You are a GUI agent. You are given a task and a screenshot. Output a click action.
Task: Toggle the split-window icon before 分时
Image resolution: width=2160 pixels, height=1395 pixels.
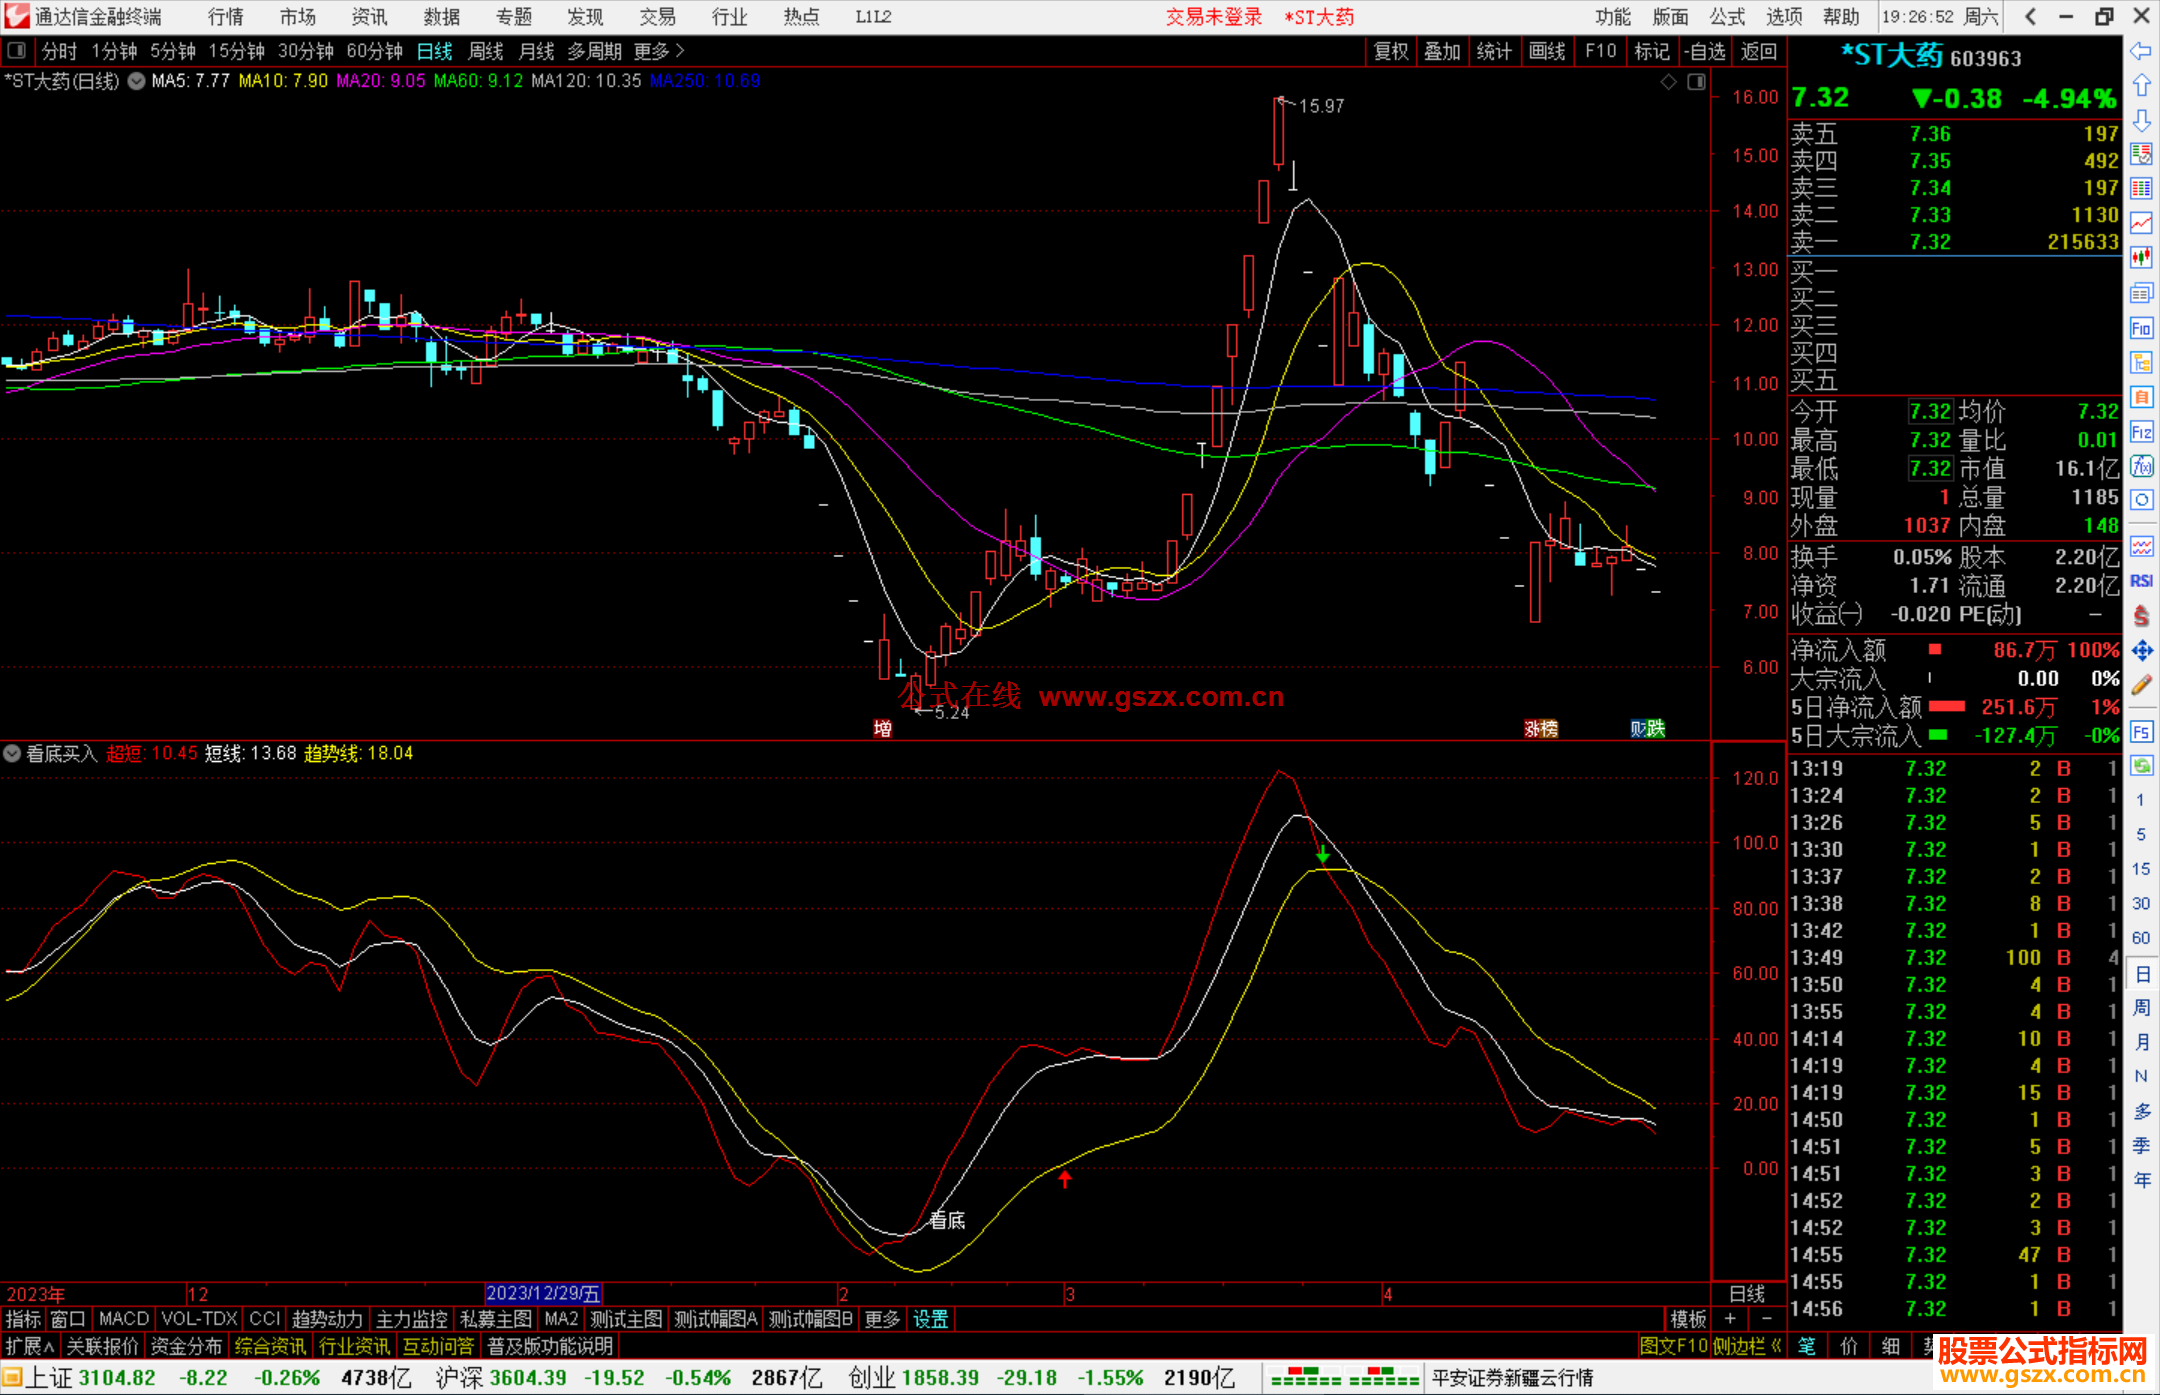17,51
